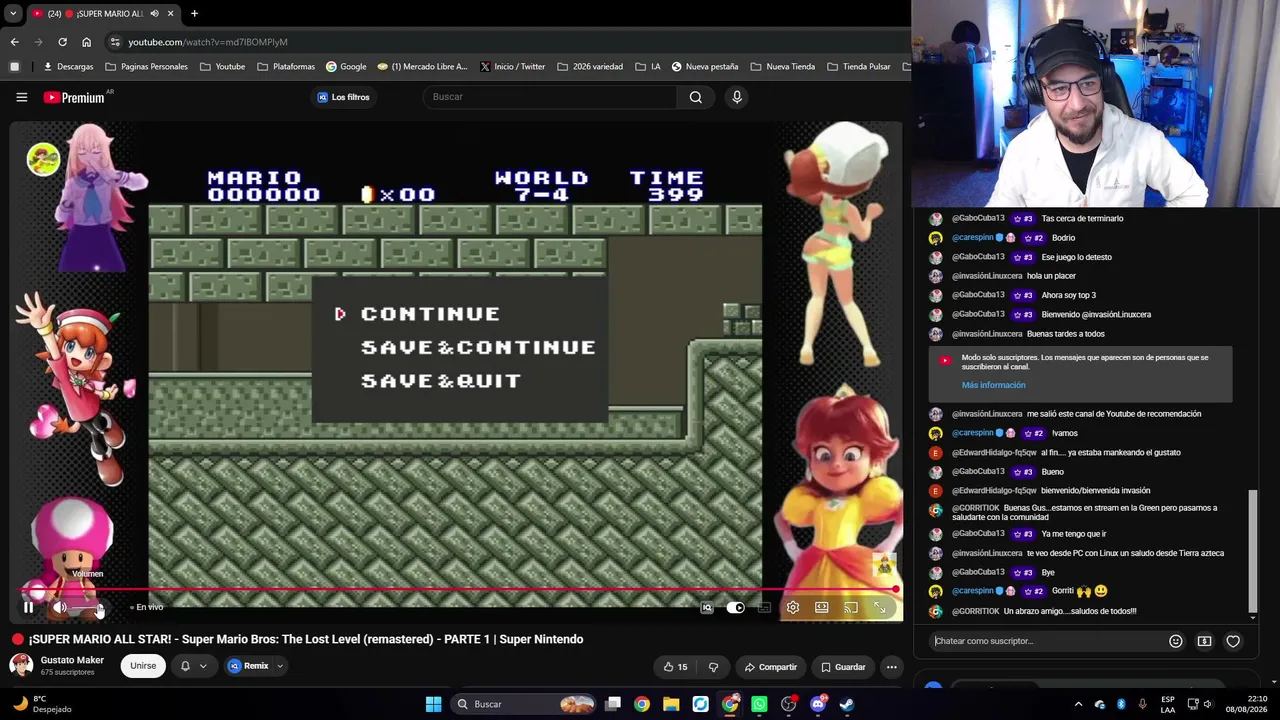The width and height of the screenshot is (1280, 720).
Task: Open the Más información link in chat
Action: (x=993, y=385)
